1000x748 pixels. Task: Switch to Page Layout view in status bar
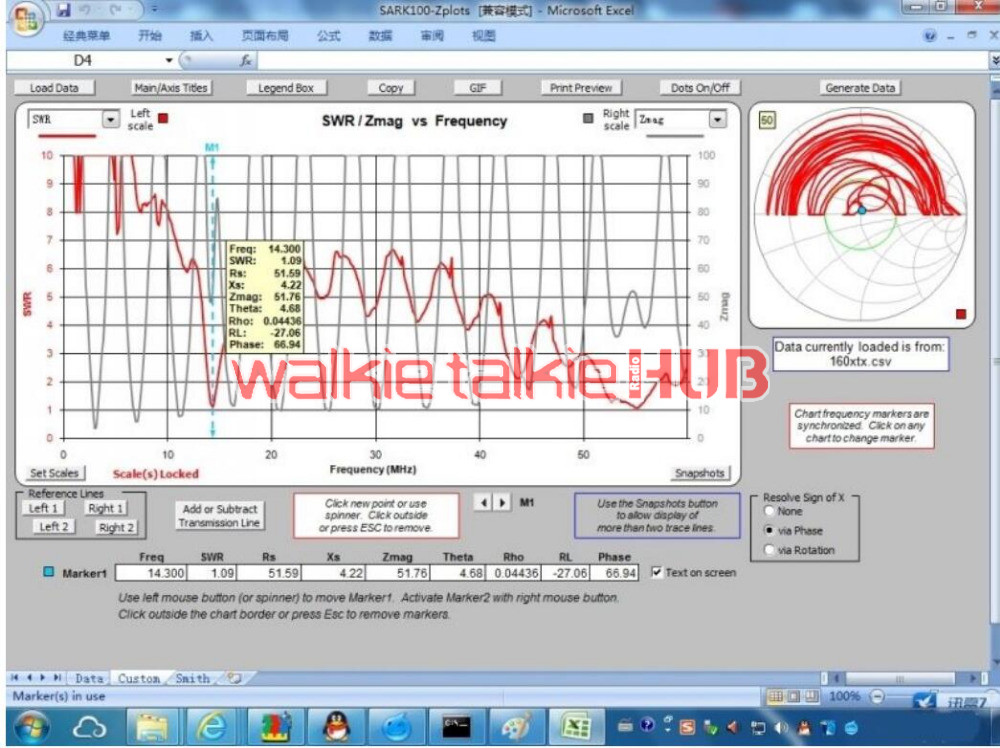click(x=793, y=697)
